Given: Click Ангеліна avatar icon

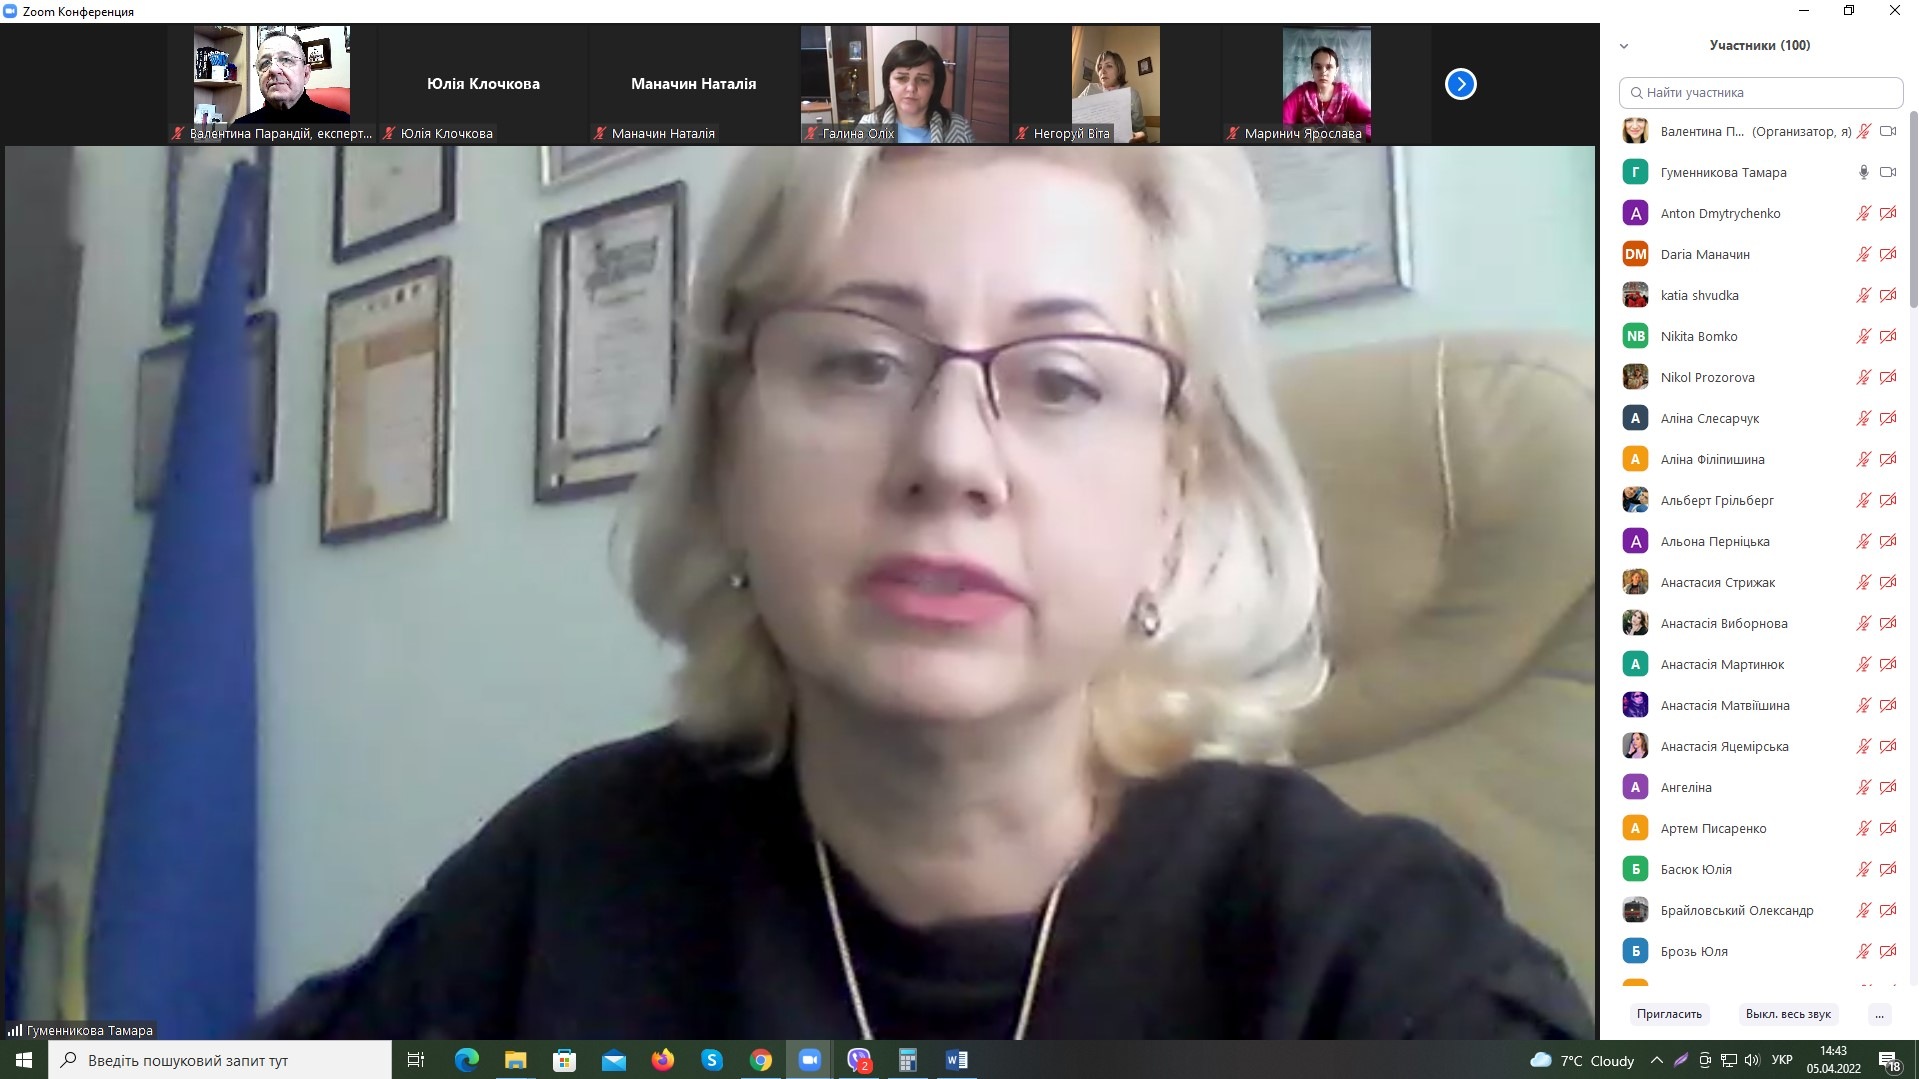Looking at the screenshot, I should click(1635, 787).
